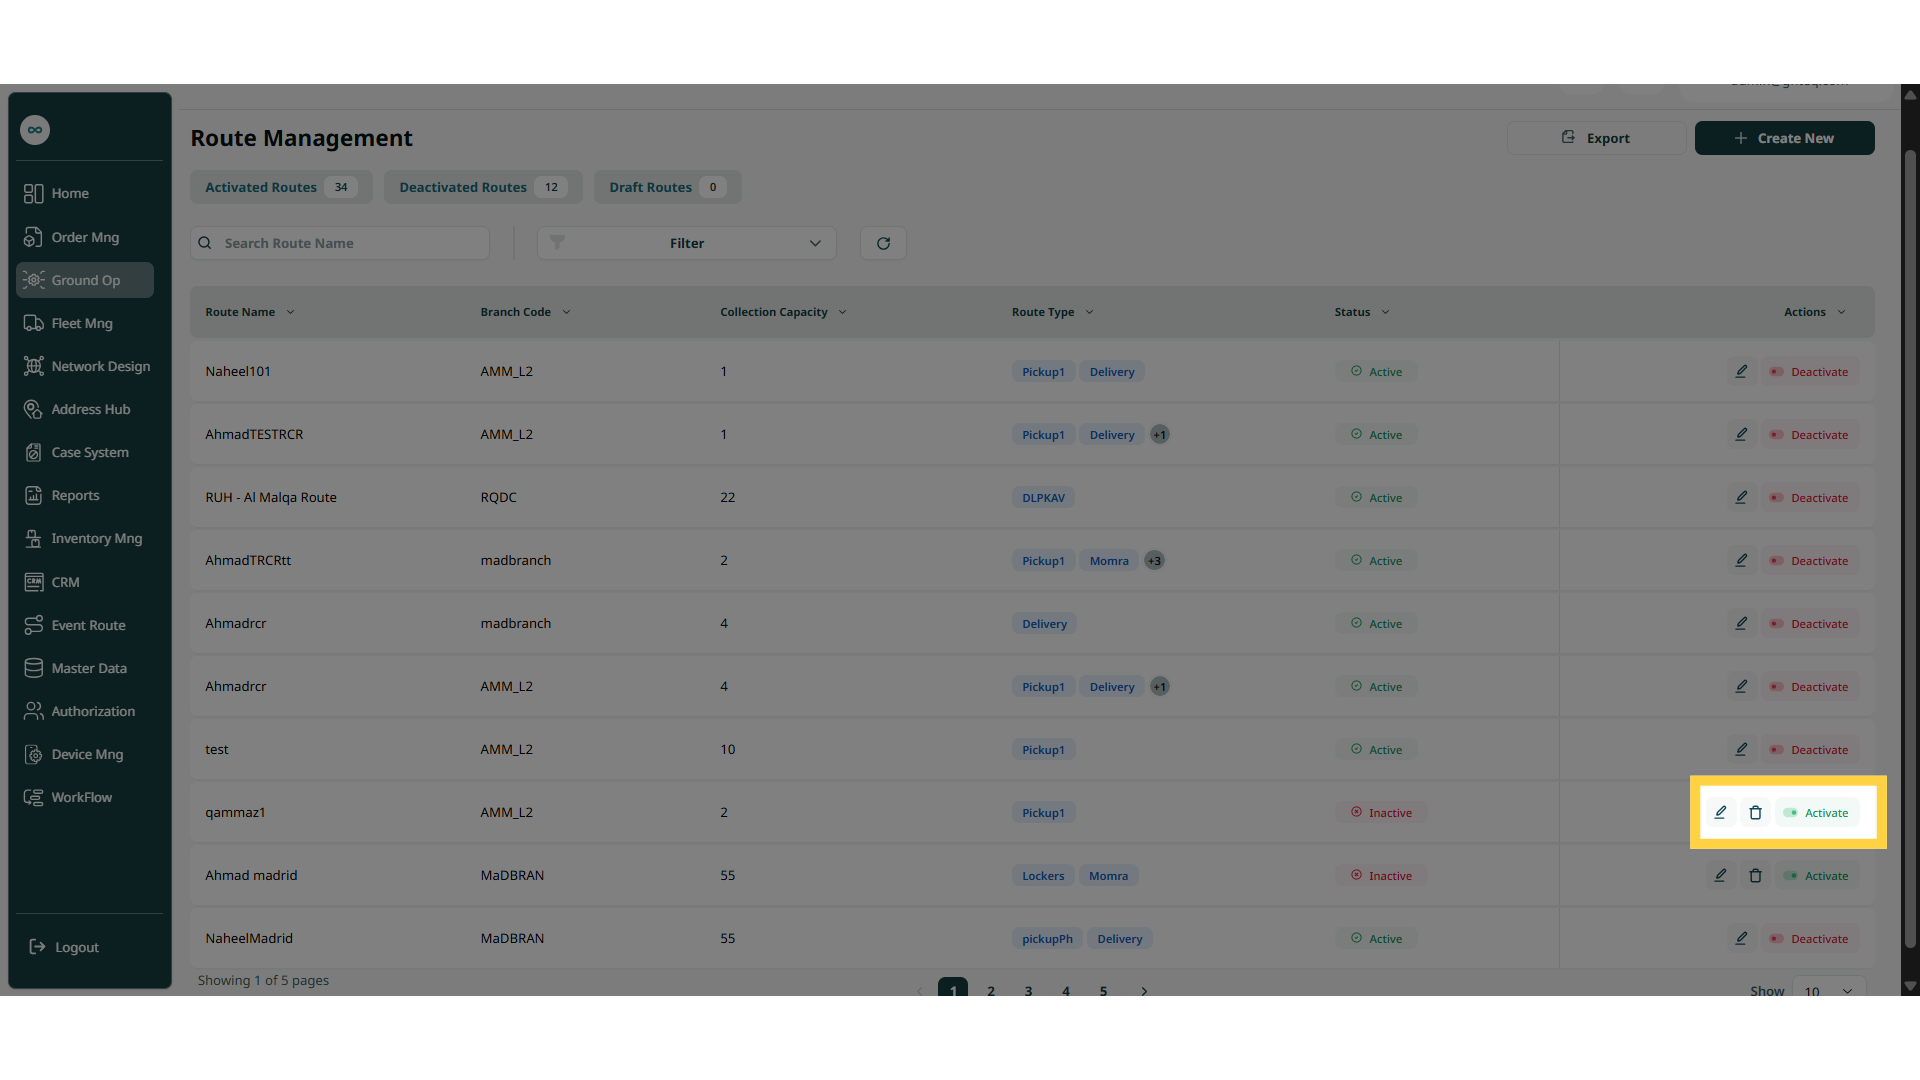1920x1080 pixels.
Task: Open the Filter dropdown
Action: tap(686, 243)
